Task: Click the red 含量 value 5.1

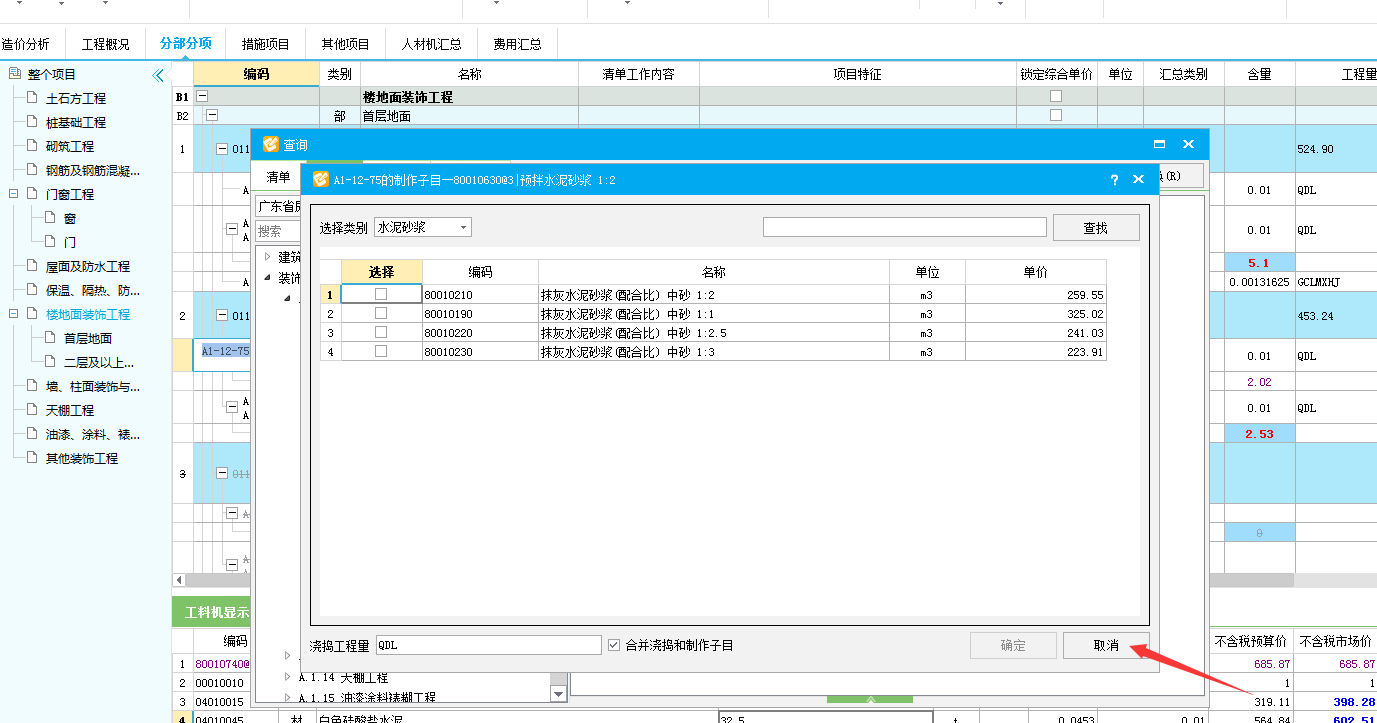Action: tap(1259, 263)
